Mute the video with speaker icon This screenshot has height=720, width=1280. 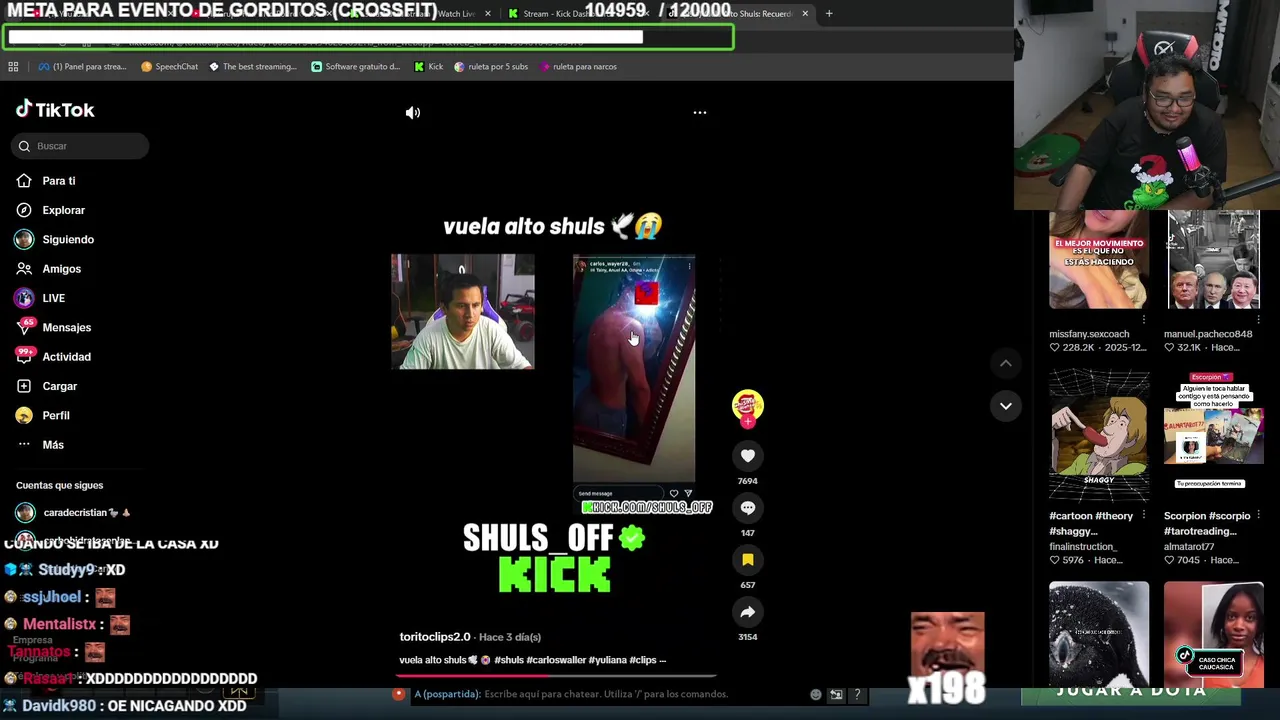pos(413,113)
